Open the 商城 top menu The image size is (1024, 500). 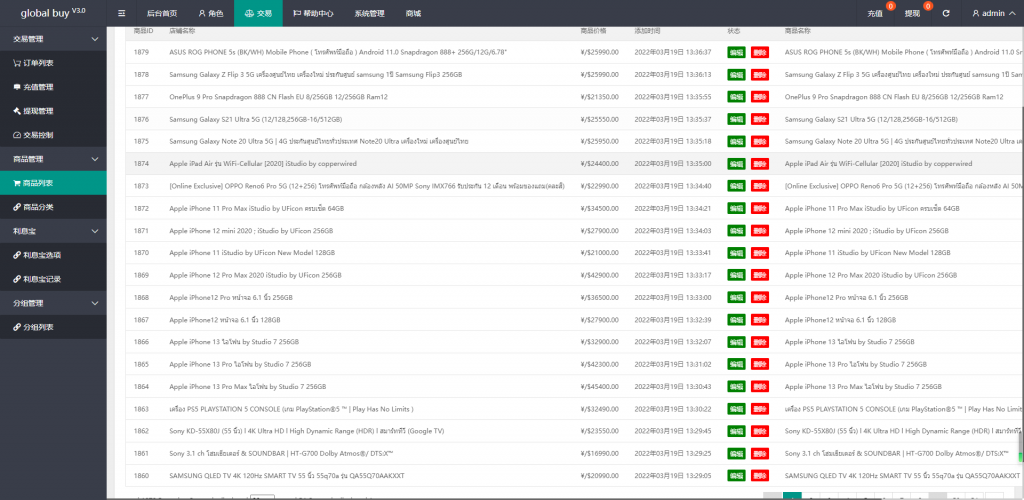coord(413,13)
